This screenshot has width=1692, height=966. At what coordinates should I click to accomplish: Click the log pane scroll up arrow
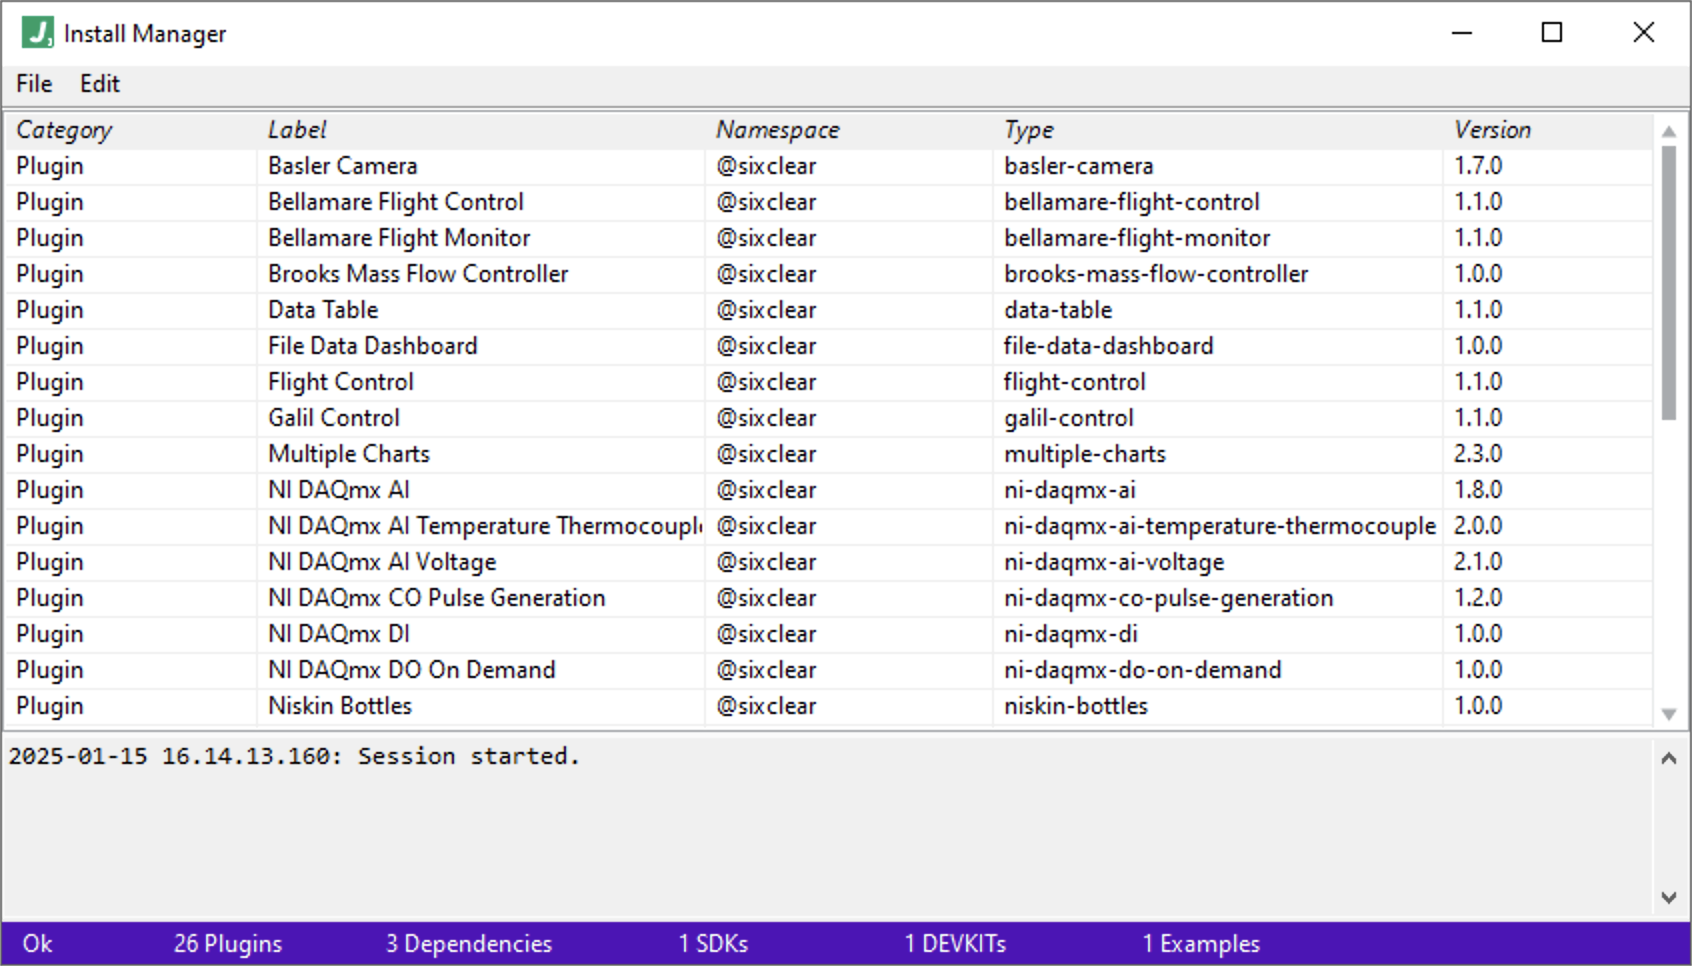click(1668, 758)
